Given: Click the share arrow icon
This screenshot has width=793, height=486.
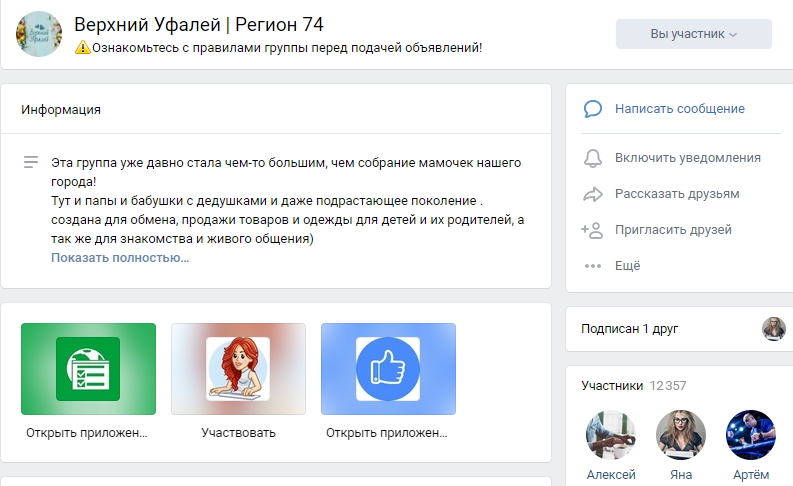Looking at the screenshot, I should tap(593, 194).
